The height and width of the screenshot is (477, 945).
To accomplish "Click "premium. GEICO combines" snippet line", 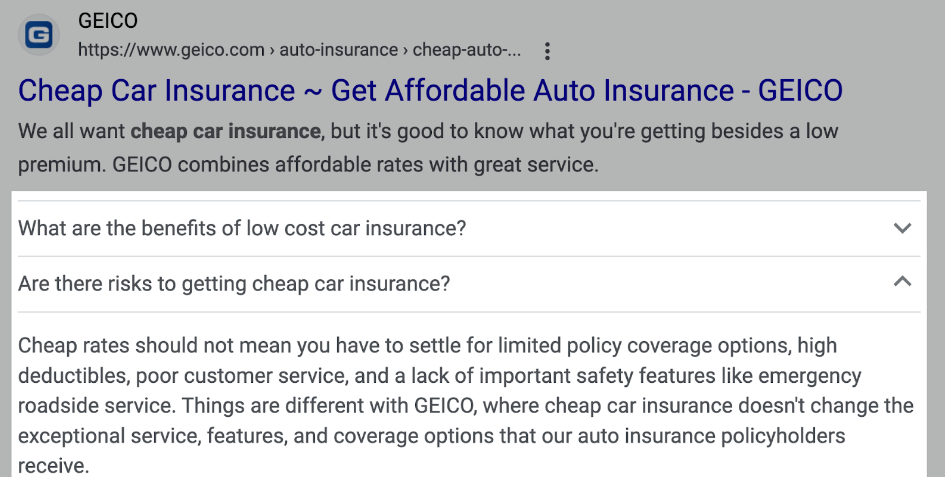I will tap(309, 164).
